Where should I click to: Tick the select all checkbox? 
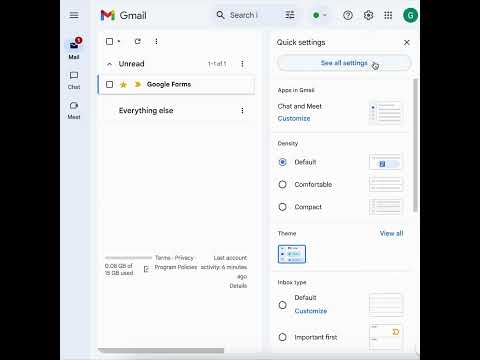[x=109, y=41]
